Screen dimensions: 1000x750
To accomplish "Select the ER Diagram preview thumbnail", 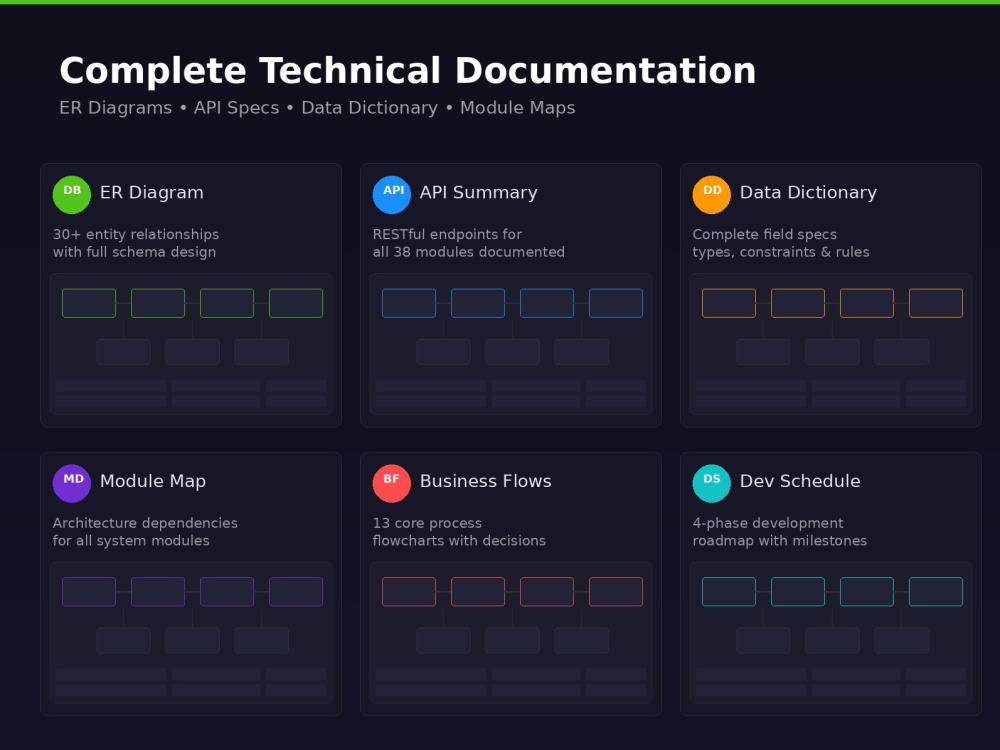I will pyautogui.click(x=191, y=344).
